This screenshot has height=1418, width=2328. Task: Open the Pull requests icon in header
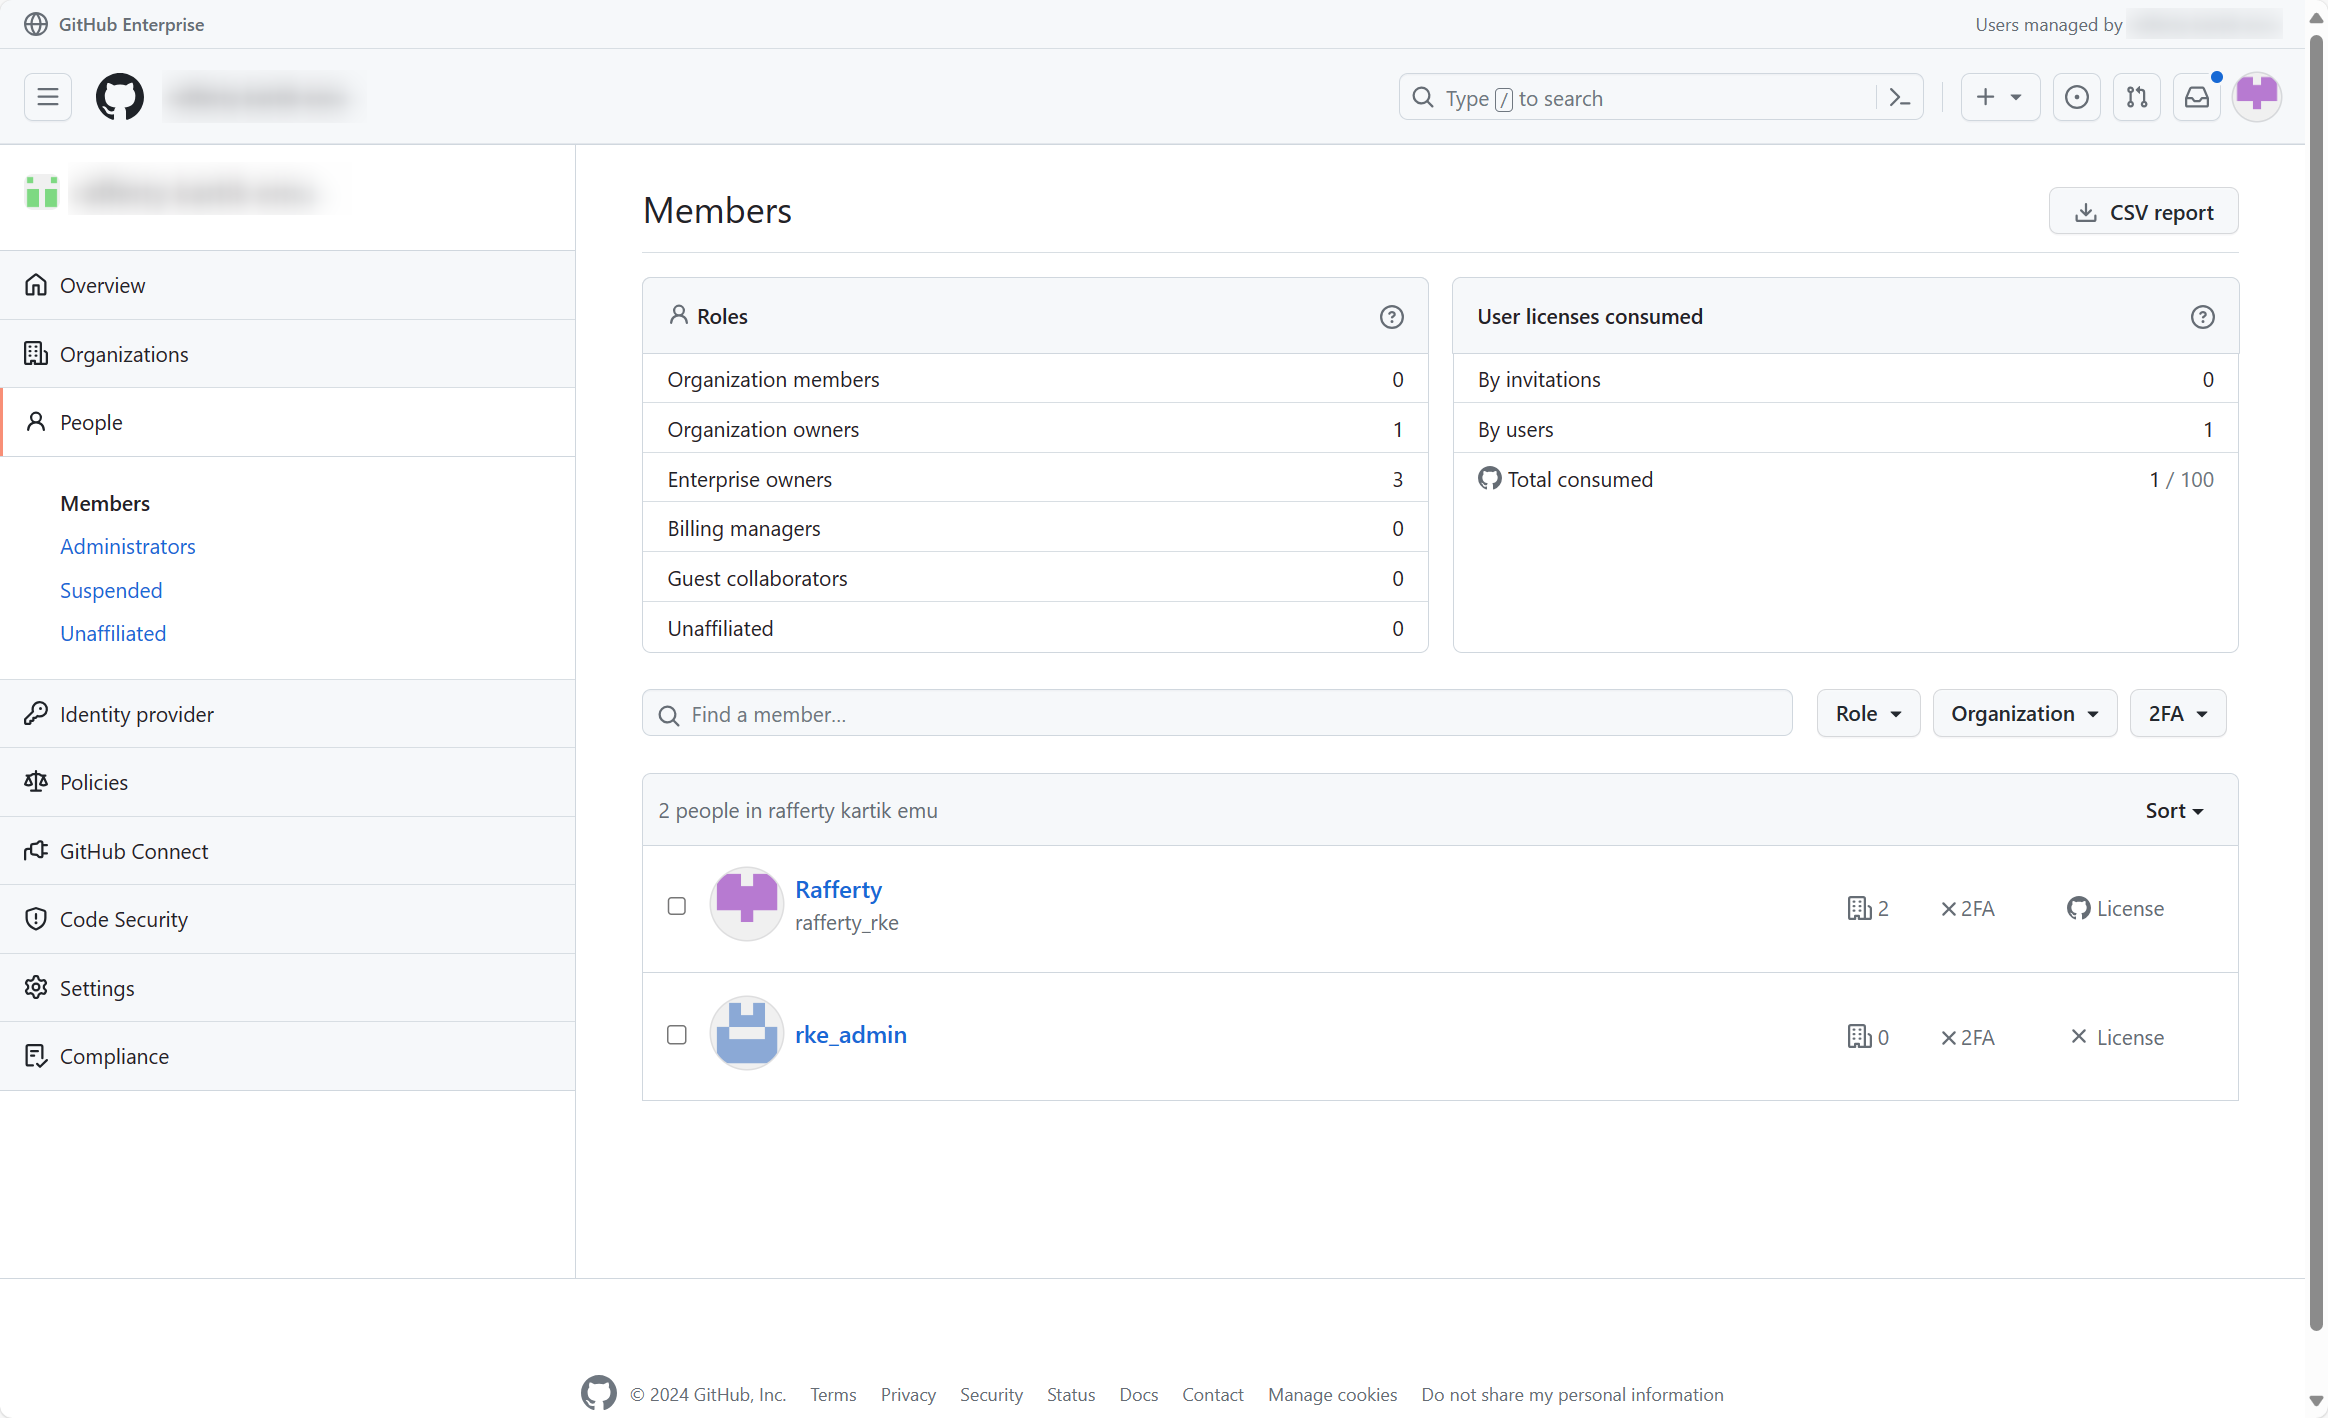pos(2136,97)
